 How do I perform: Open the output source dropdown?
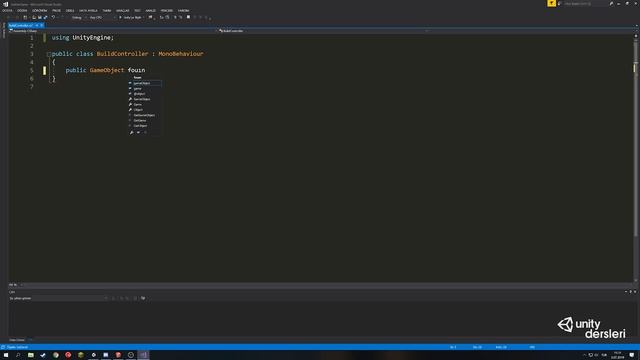(58, 298)
